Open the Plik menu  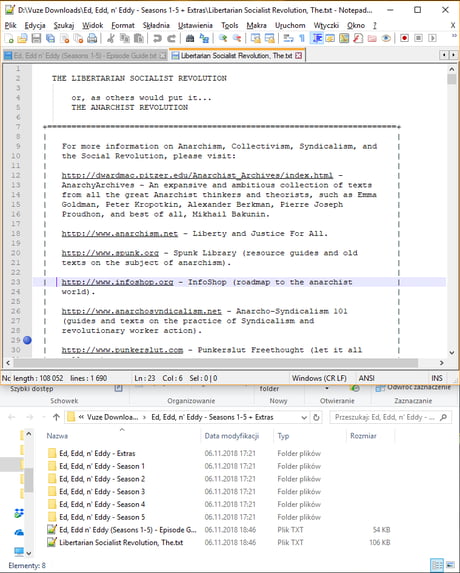pyautogui.click(x=11, y=25)
